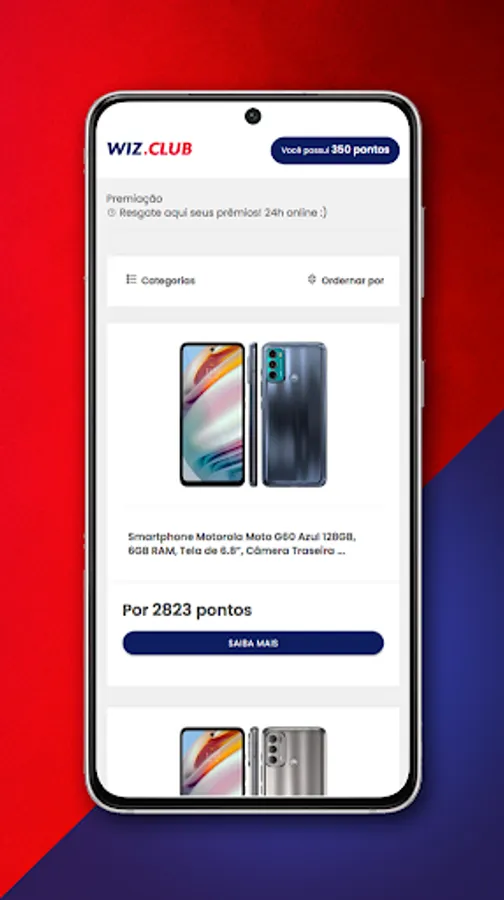Image resolution: width=504 pixels, height=900 pixels.
Task: Select the Premiação section heading
Action: coord(134,199)
